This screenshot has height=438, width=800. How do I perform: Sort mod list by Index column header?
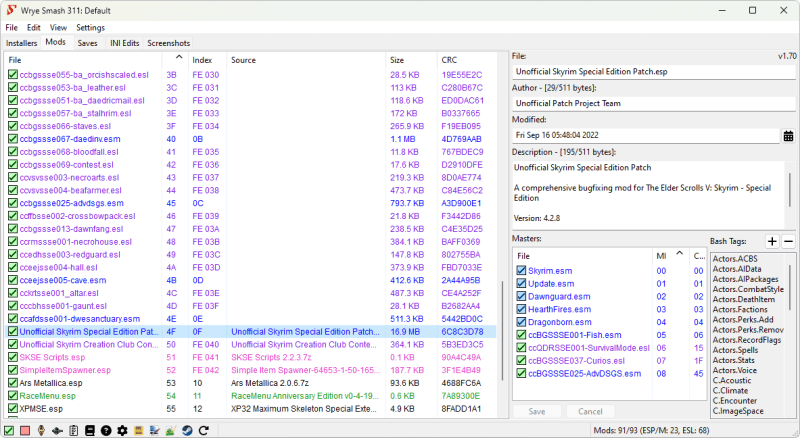click(207, 60)
